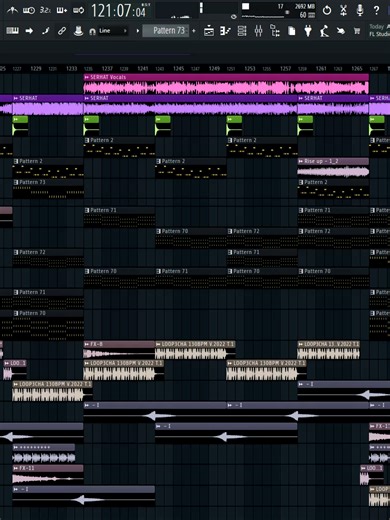390x520 pixels.
Task: Select Pattern 70 clip starting at bar 1243
Action: [191, 237]
